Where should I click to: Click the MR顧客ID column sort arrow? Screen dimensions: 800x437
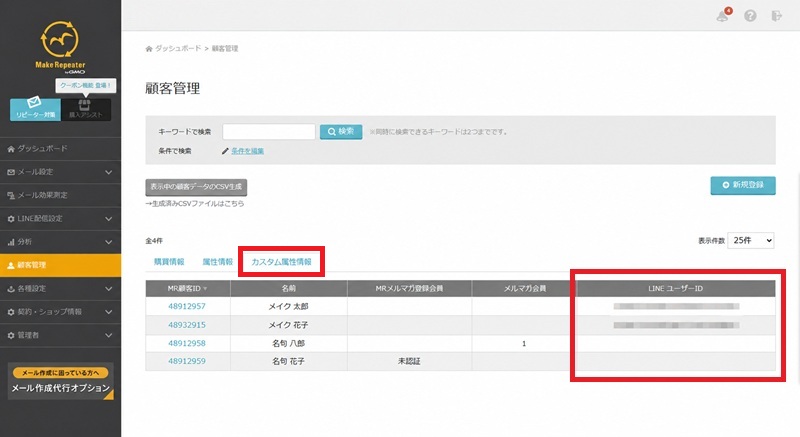(205, 289)
